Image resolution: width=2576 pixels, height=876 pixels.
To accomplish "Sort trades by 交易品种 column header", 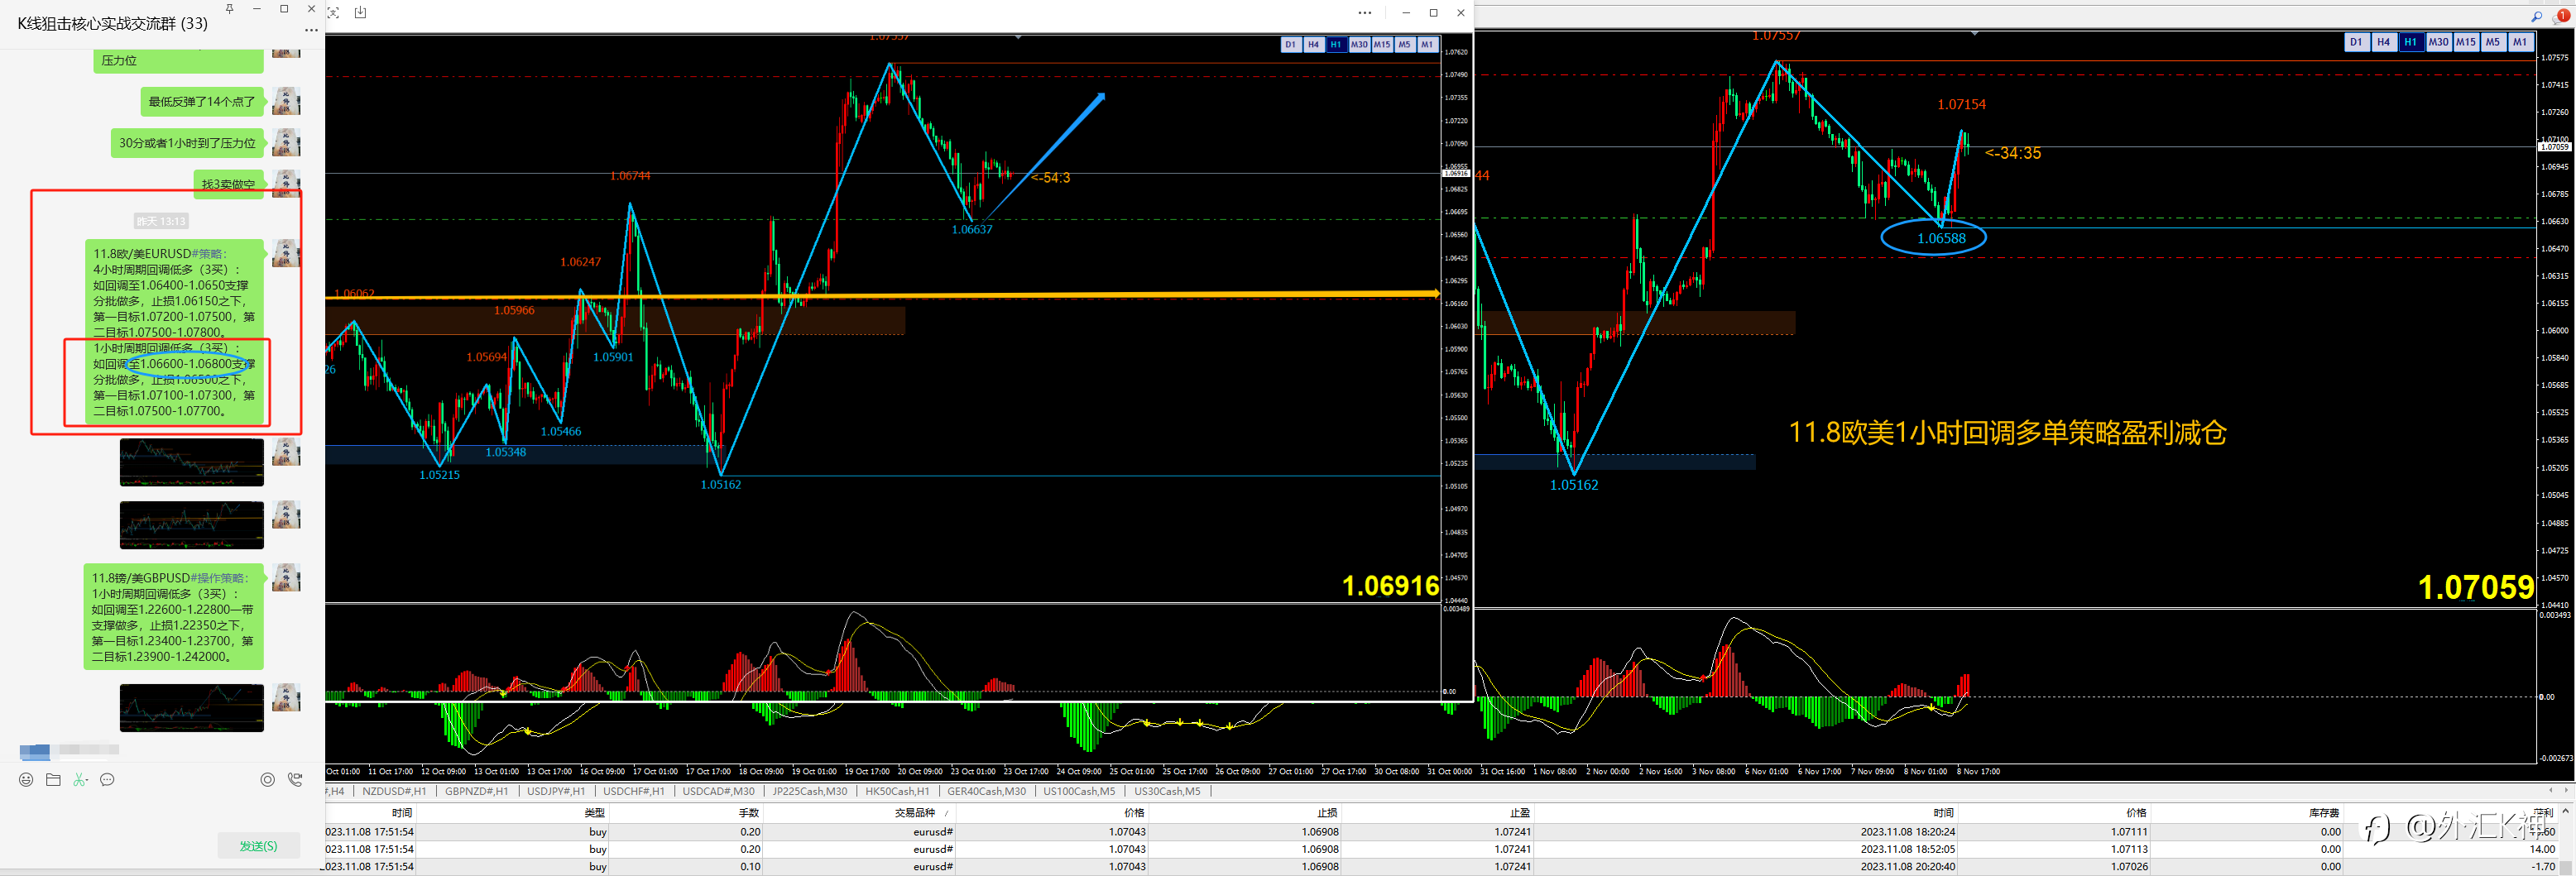I will pos(914,813).
